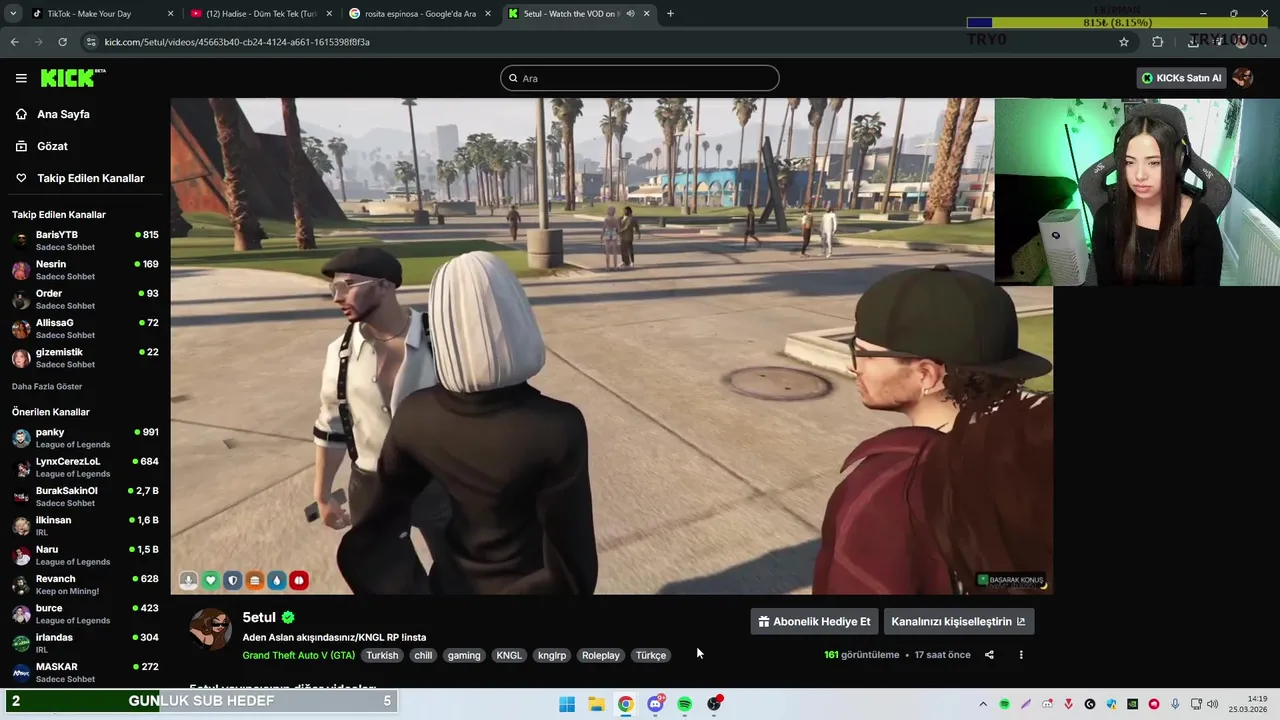Mute the Kick tab audio icon
The height and width of the screenshot is (720, 1280).
pos(630,14)
